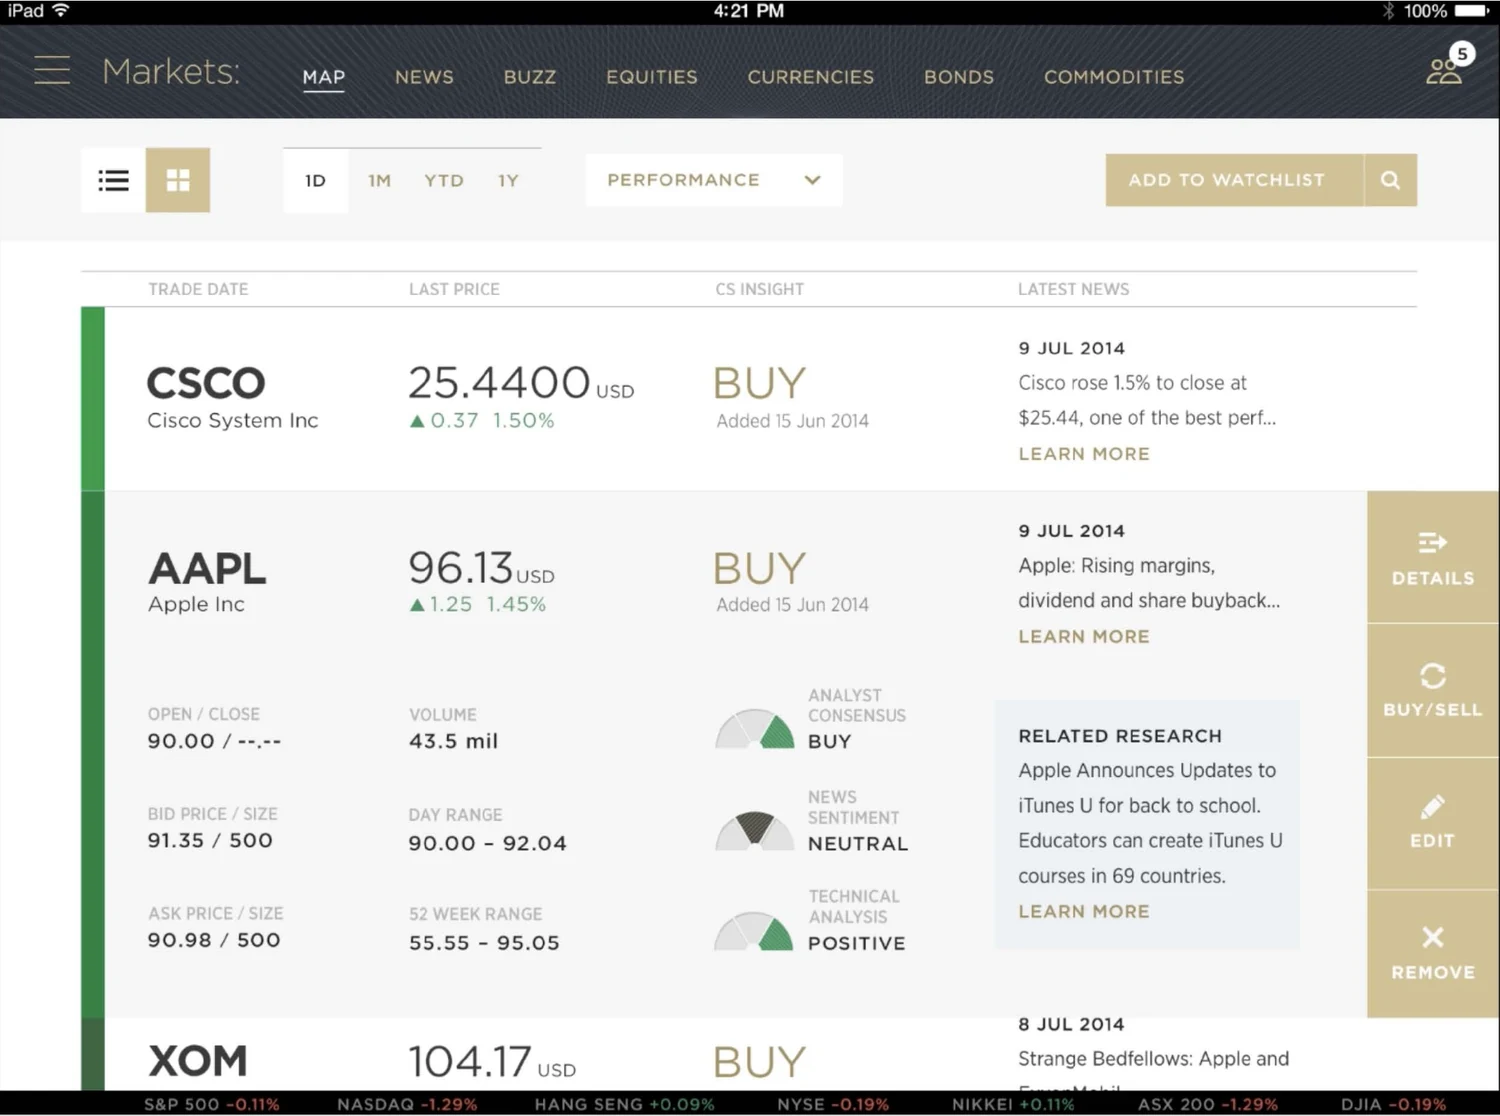Select the 1Y time range
1500x1116 pixels.
(508, 181)
